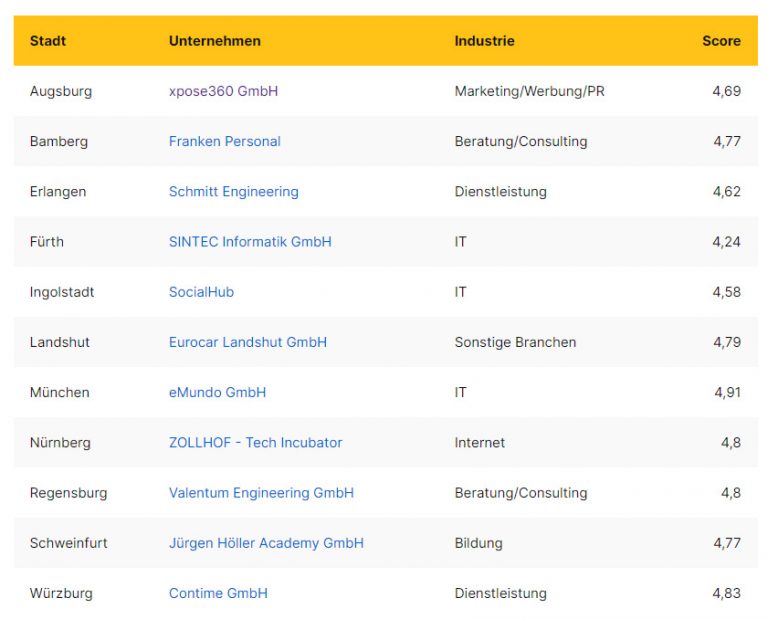Click the Unternehmen column header
This screenshot has height=619, width=768.
pyautogui.click(x=214, y=41)
